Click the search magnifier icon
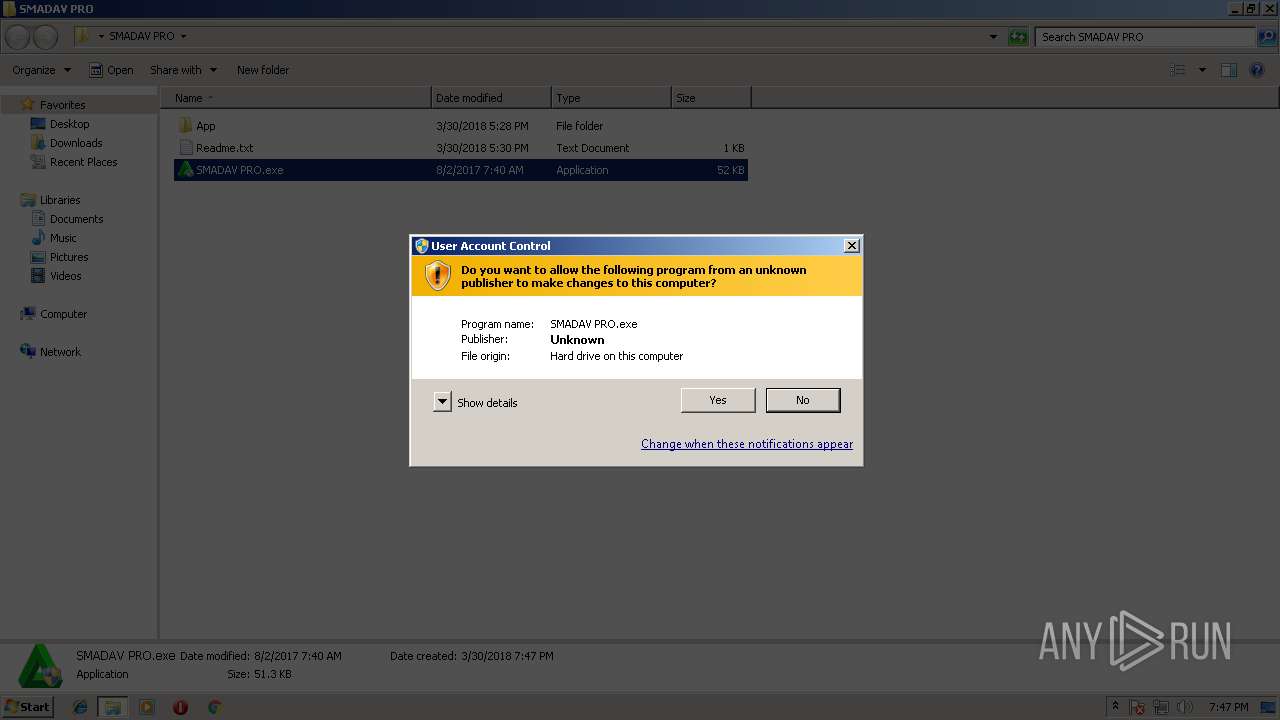Screen dimensions: 1280x720 coord(1267,37)
